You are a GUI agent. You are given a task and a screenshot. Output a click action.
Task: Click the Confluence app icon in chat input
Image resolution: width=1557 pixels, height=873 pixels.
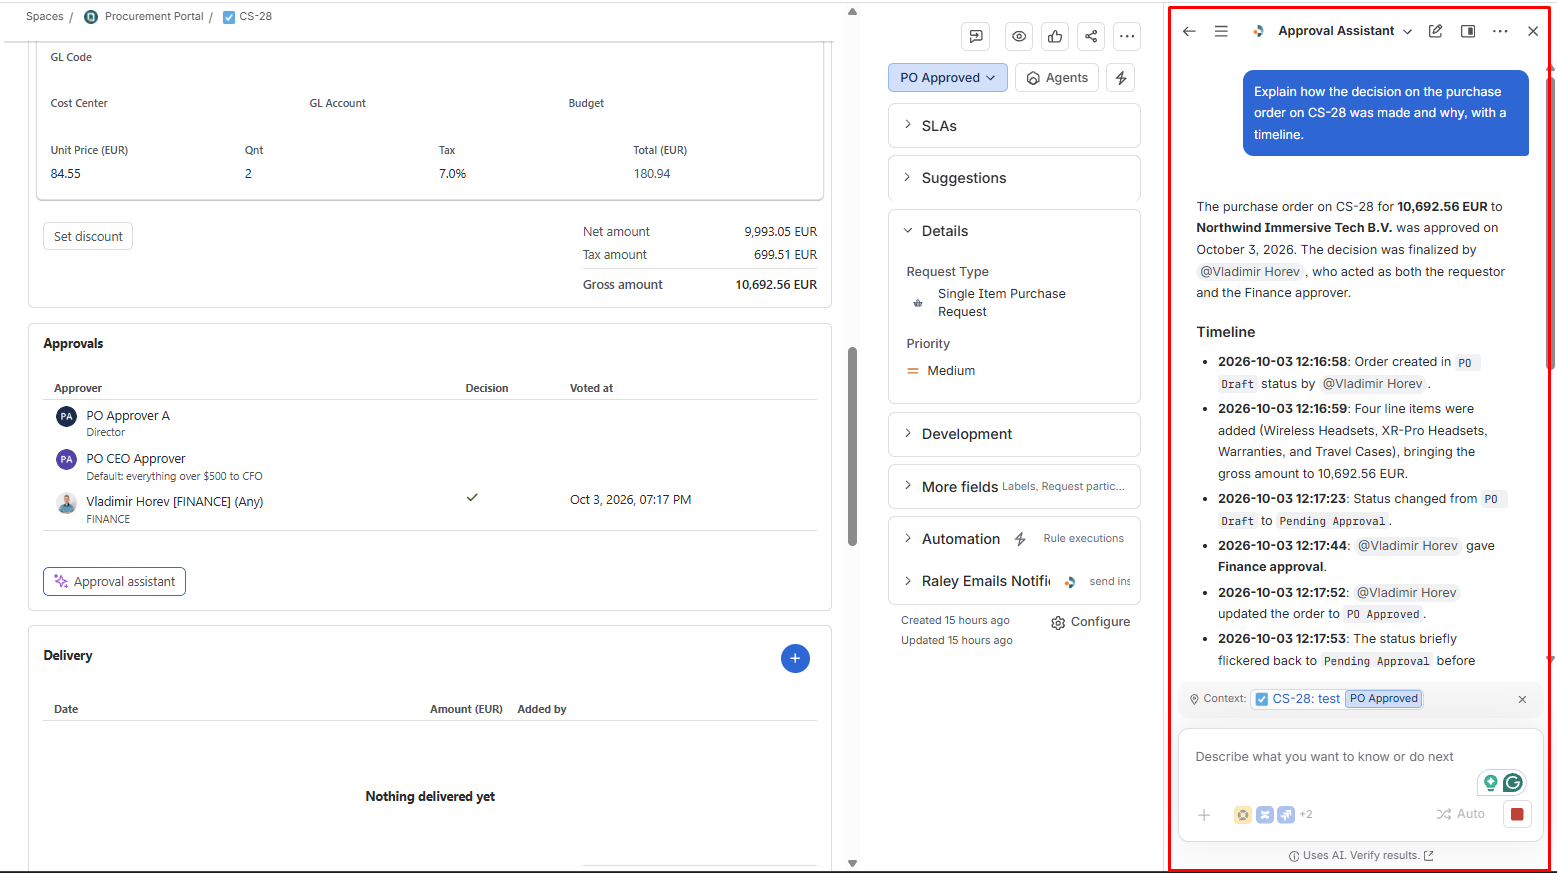tap(1264, 815)
